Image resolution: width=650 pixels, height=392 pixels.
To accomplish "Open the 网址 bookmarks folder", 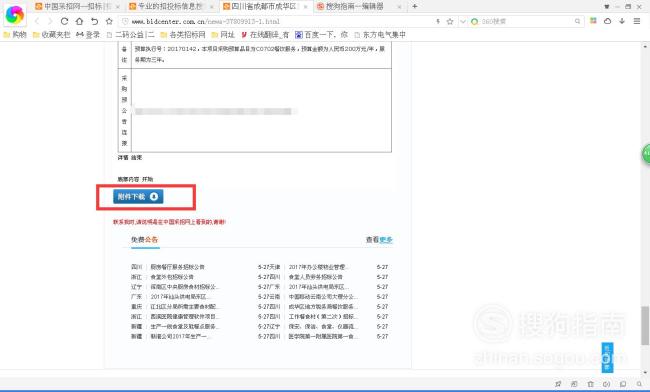I will point(223,35).
